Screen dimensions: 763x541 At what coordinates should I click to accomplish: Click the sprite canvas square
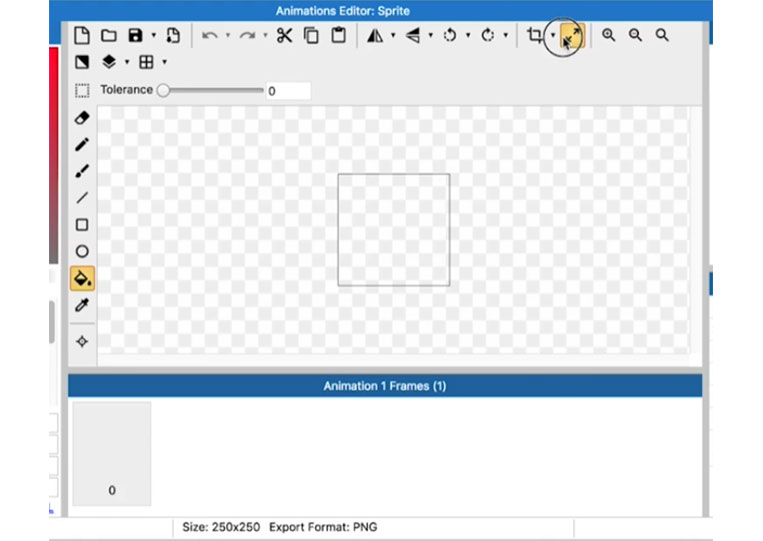[x=394, y=230]
